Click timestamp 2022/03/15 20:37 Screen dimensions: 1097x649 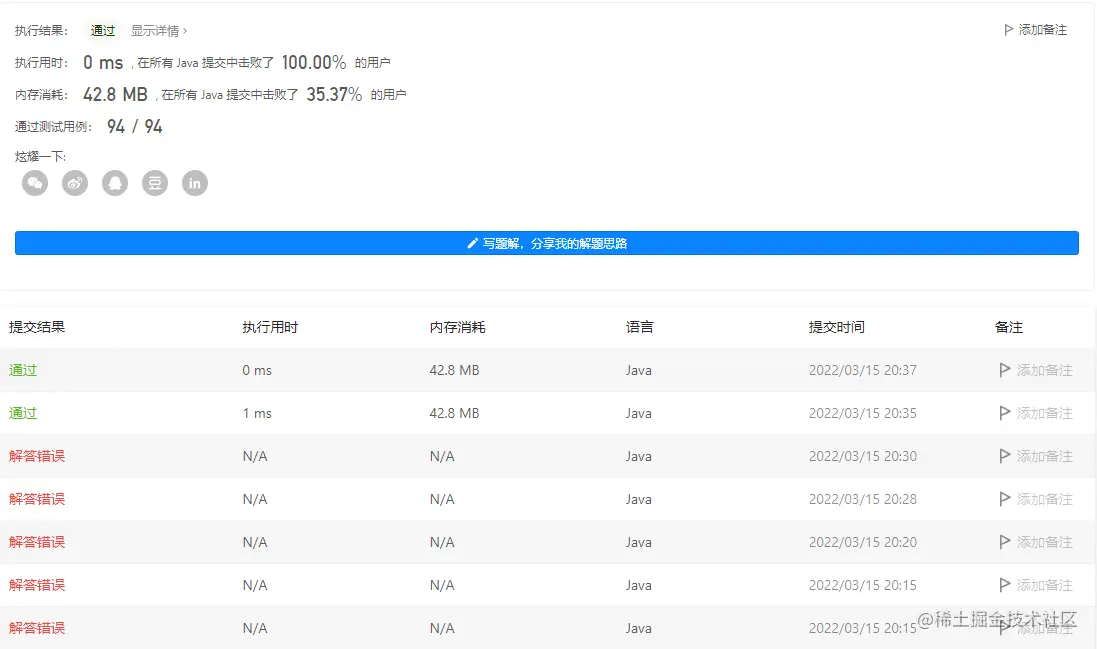(x=863, y=370)
